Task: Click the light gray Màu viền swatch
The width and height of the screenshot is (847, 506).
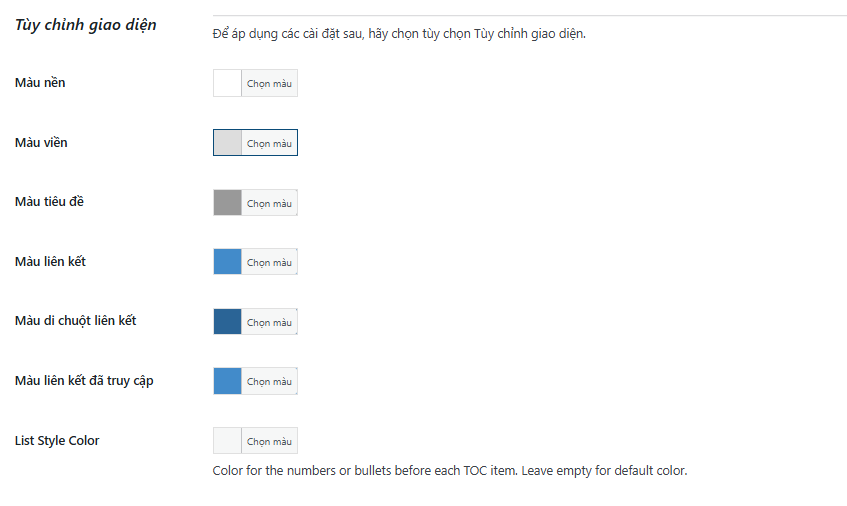Action: coord(228,143)
